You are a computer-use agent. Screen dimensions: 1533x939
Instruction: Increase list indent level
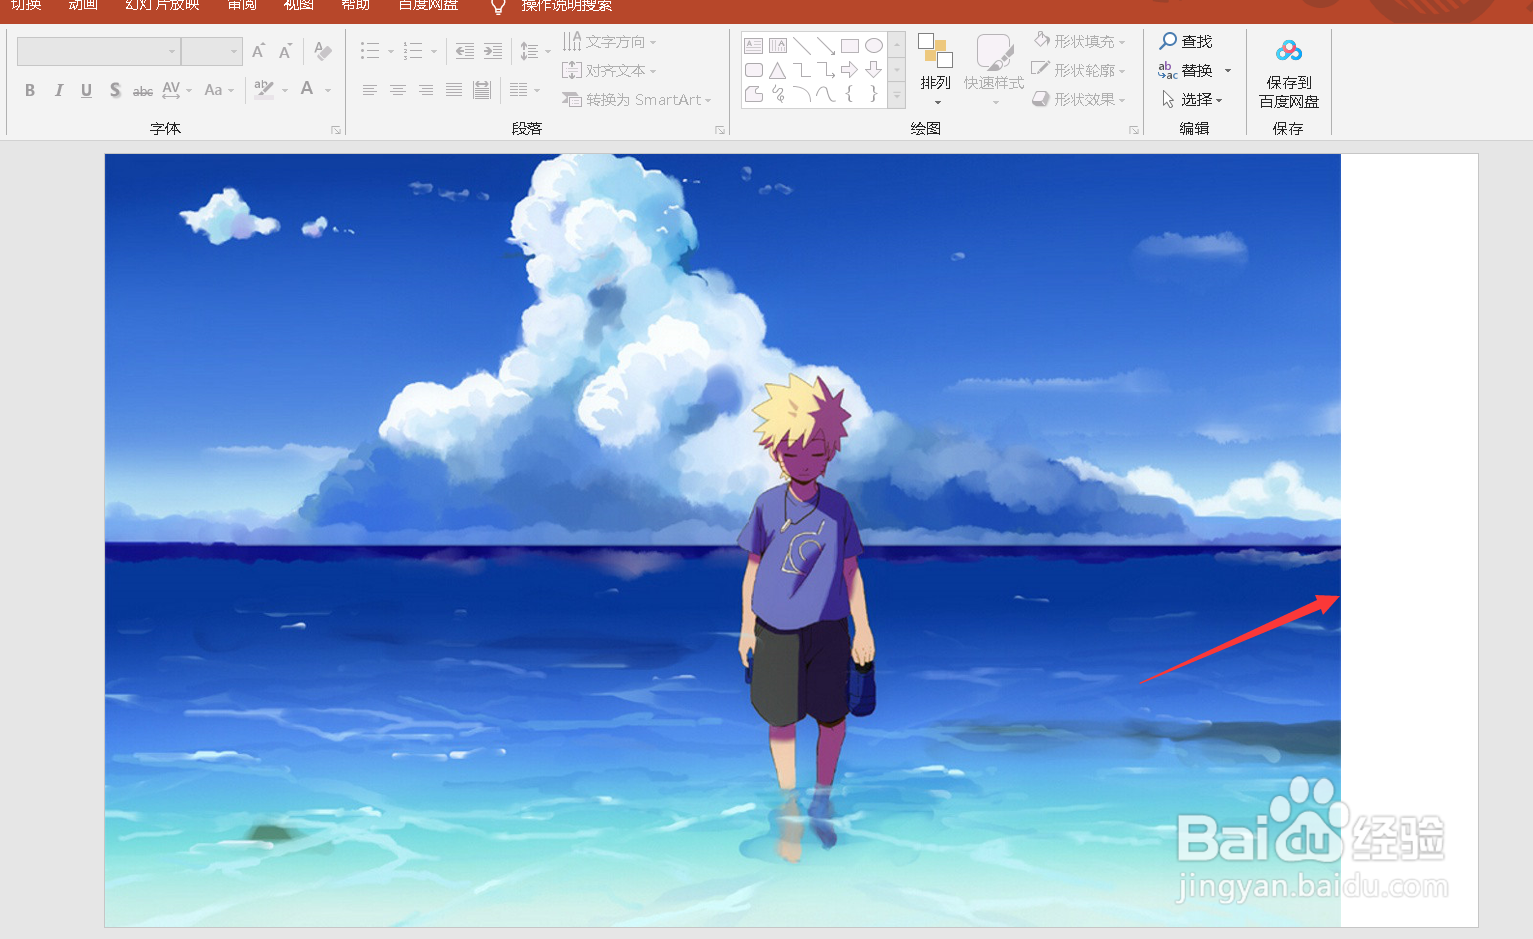click(493, 51)
